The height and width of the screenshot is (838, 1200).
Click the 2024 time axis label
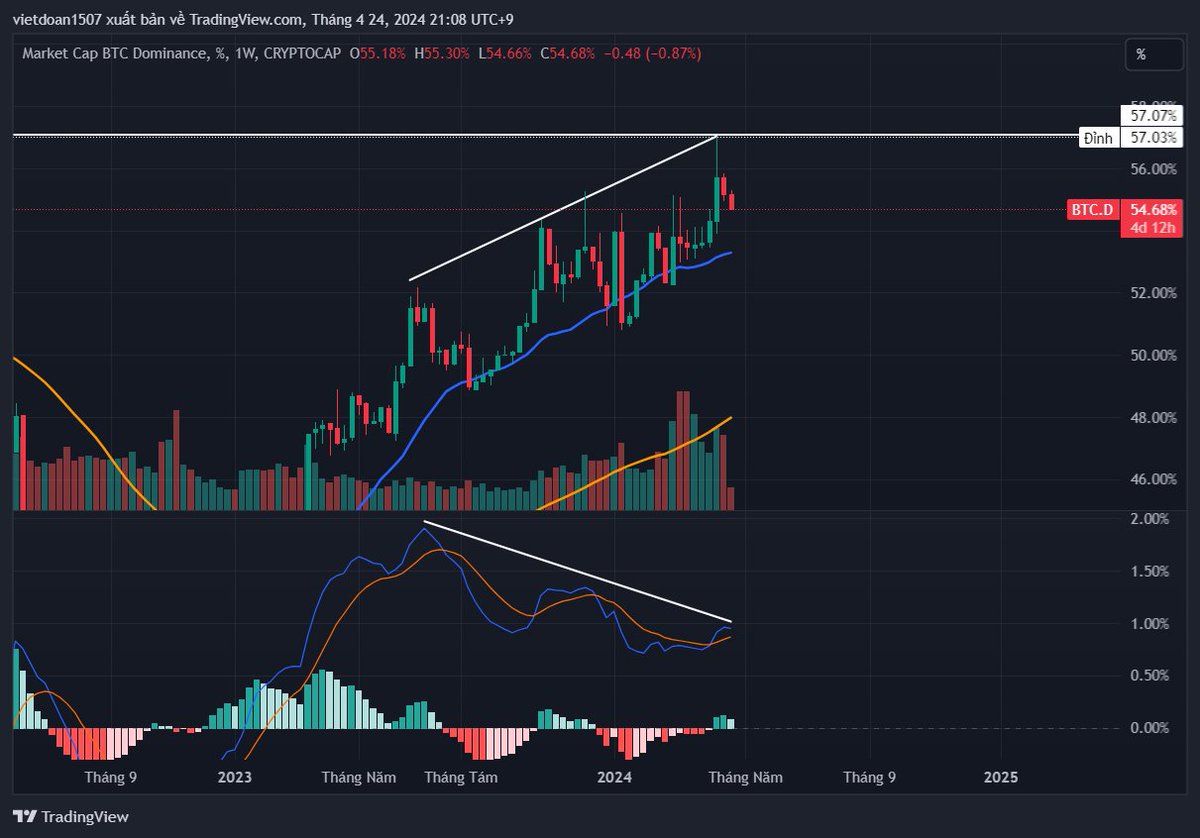[613, 777]
